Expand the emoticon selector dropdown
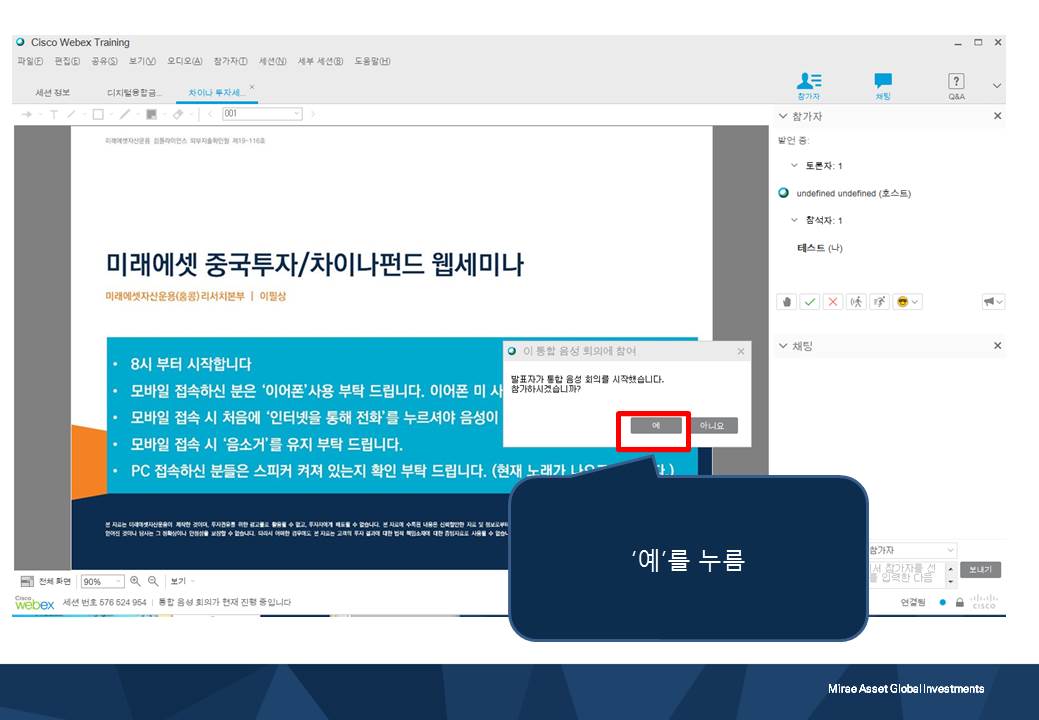The image size is (1039, 720). tap(915, 303)
